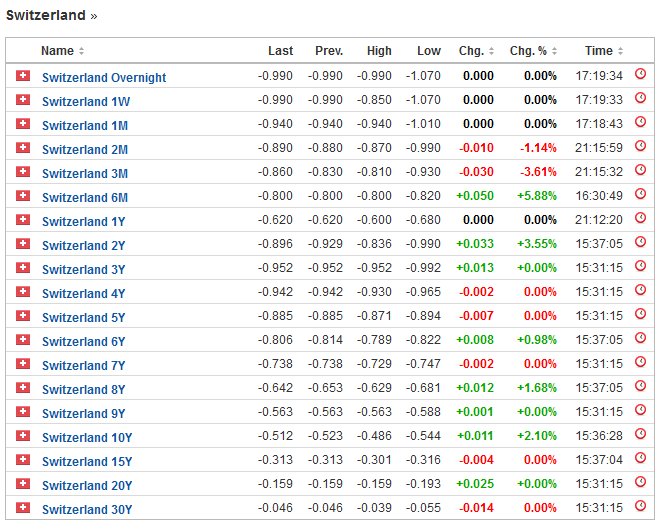The image size is (660, 530).
Task: Open the Switzerland 2M bond link
Action: click(85, 149)
